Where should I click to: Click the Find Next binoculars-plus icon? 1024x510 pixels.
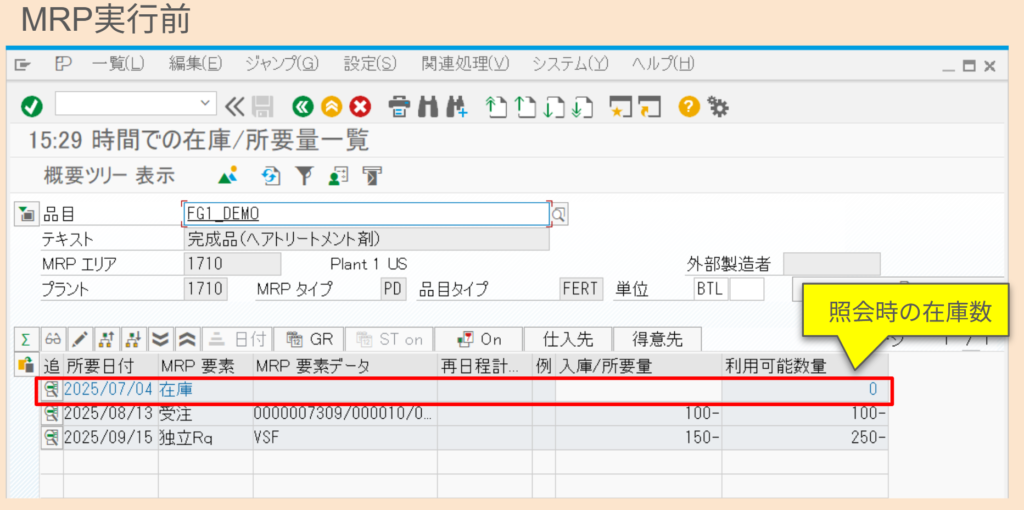click(x=457, y=106)
